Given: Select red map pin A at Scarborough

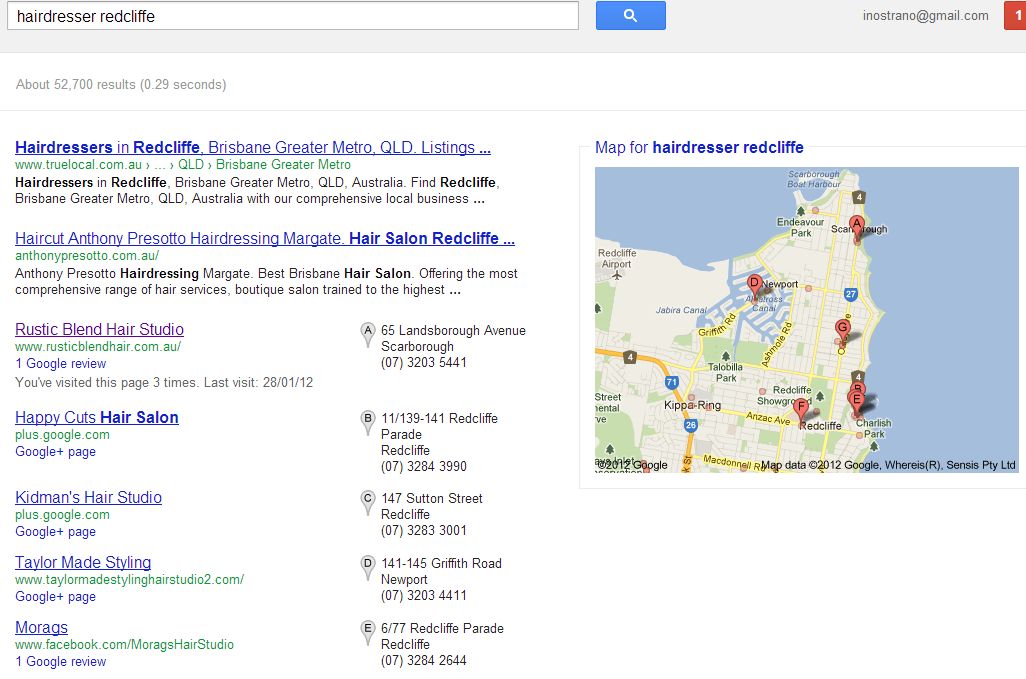Looking at the screenshot, I should click(x=857, y=229).
